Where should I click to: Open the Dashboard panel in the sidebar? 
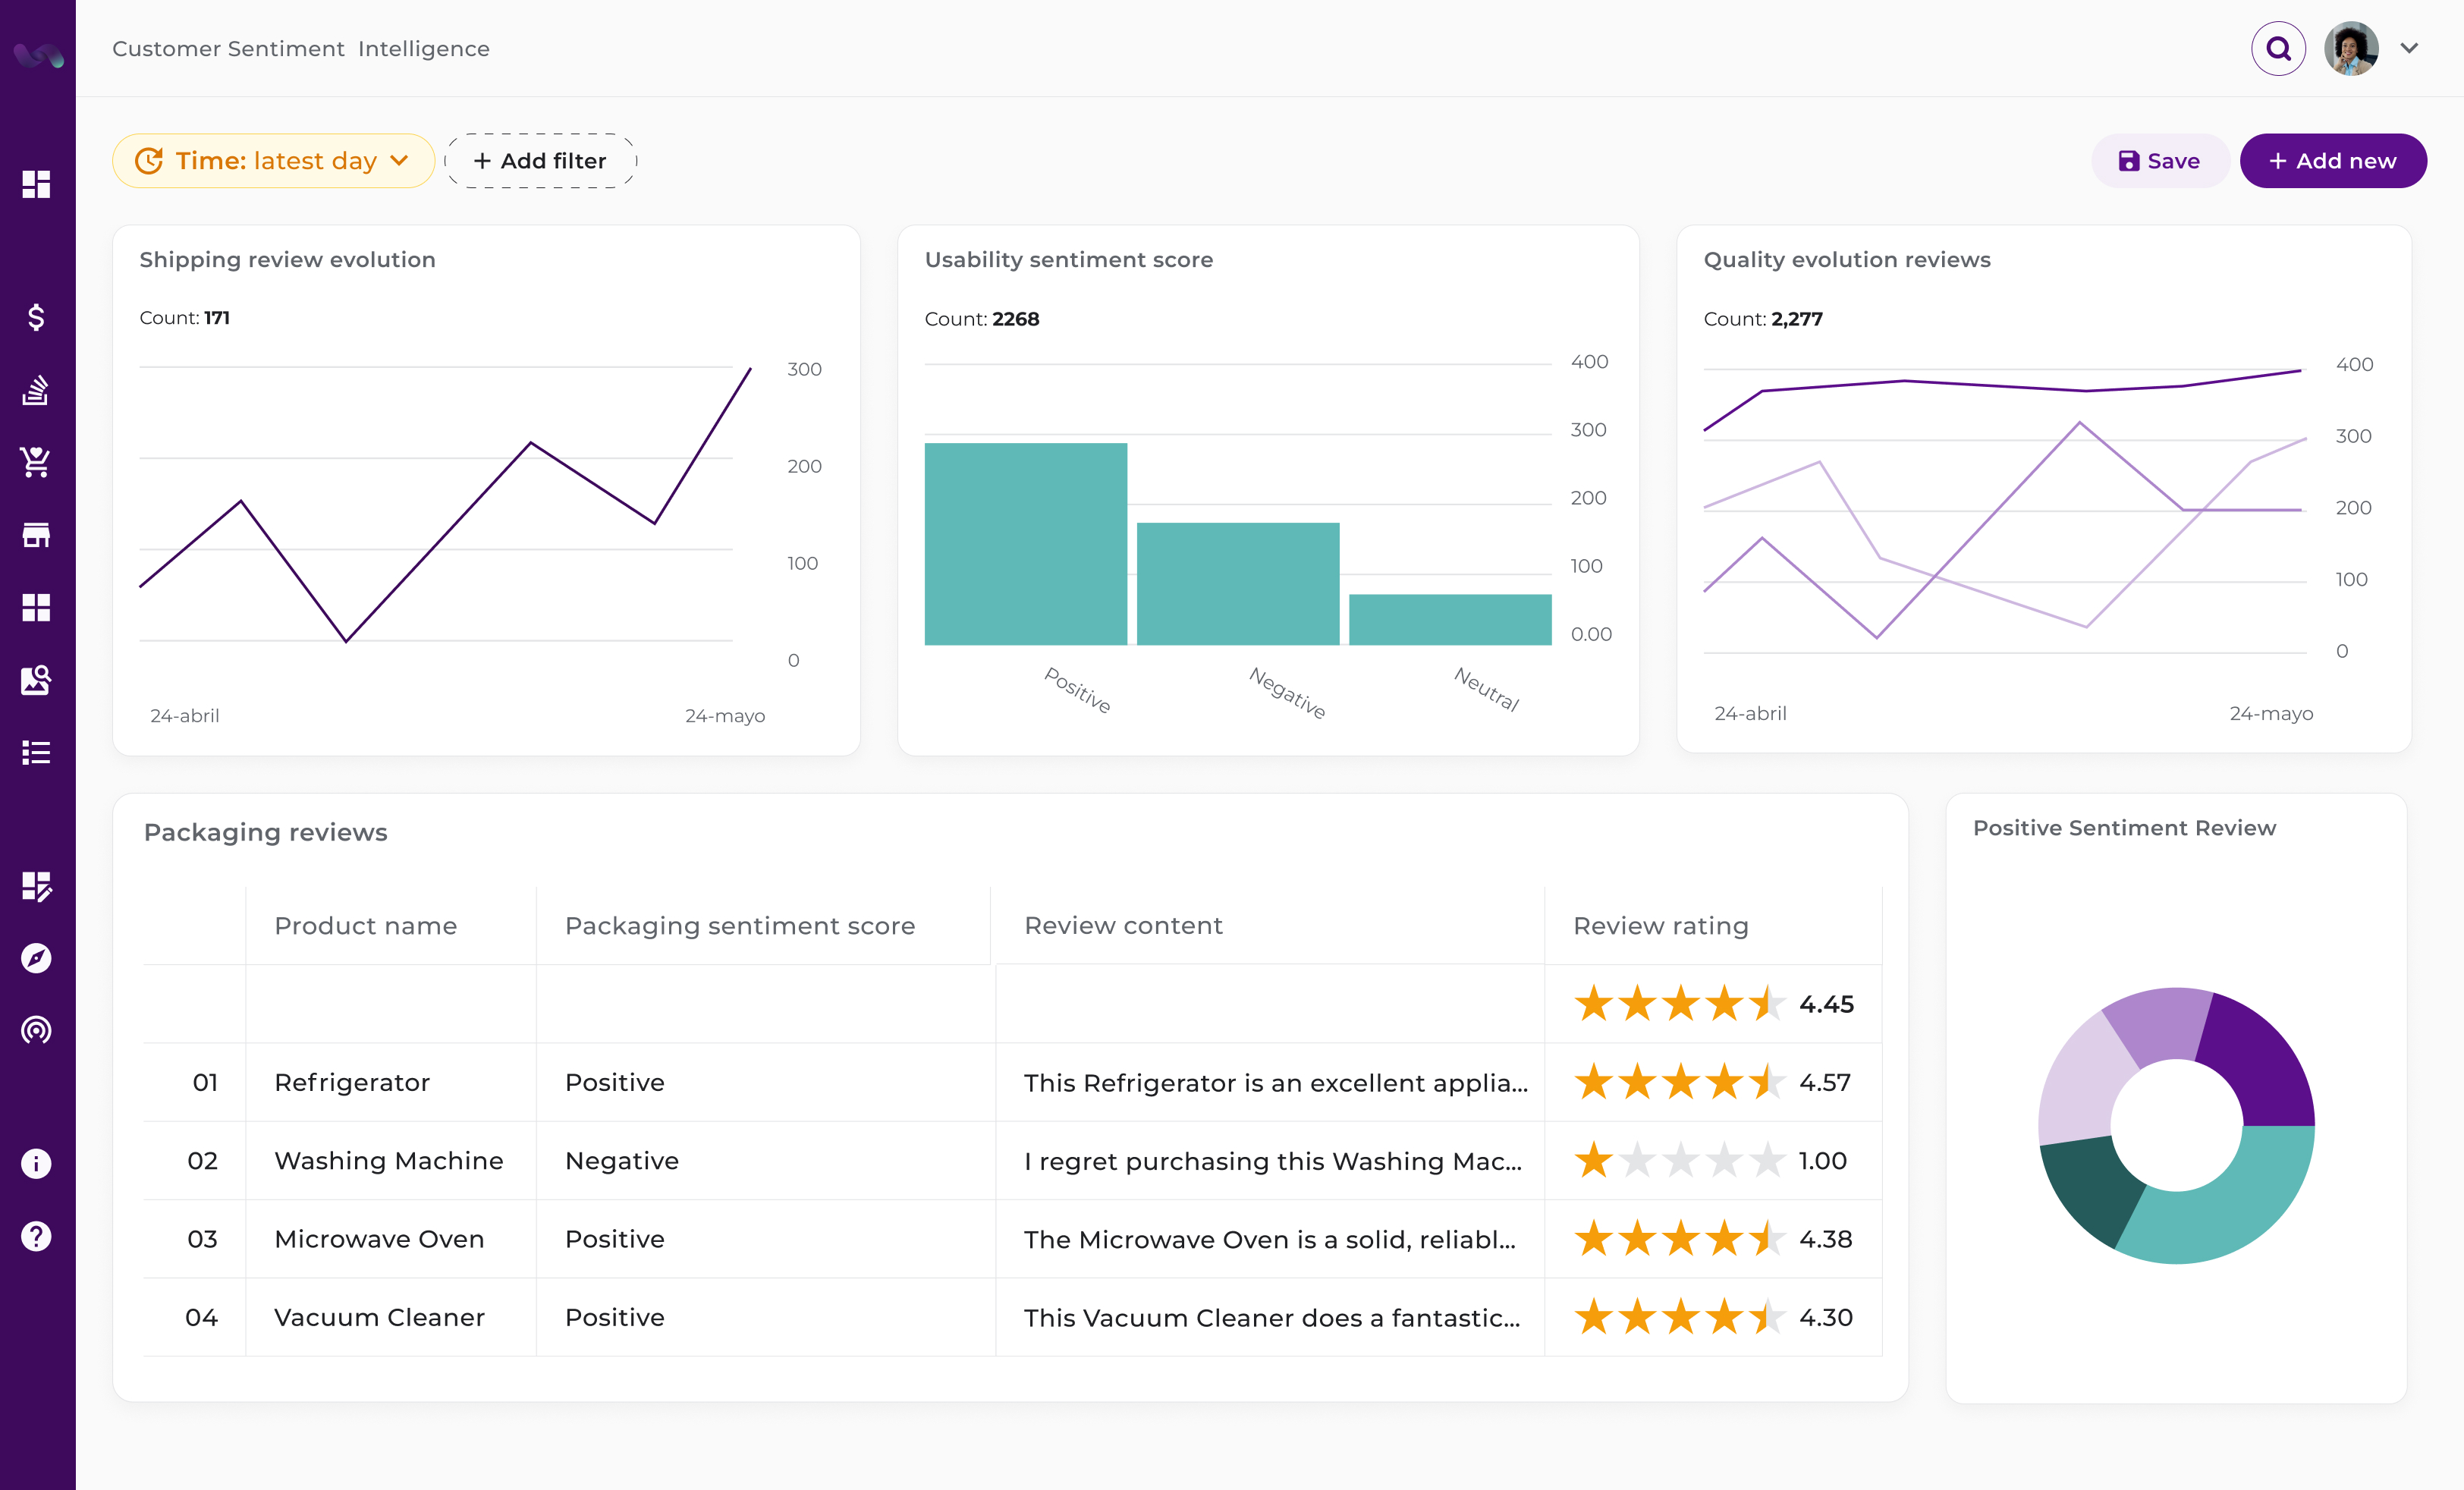click(x=37, y=185)
